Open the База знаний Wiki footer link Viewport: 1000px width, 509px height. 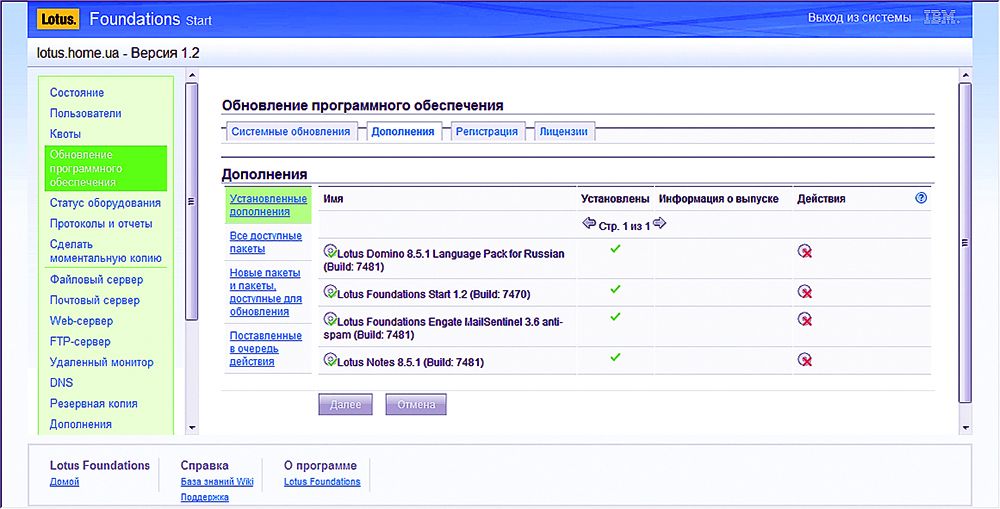[x=217, y=482]
